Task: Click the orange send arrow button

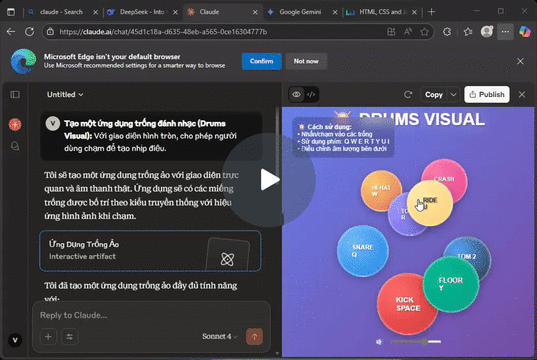Action: point(254,336)
